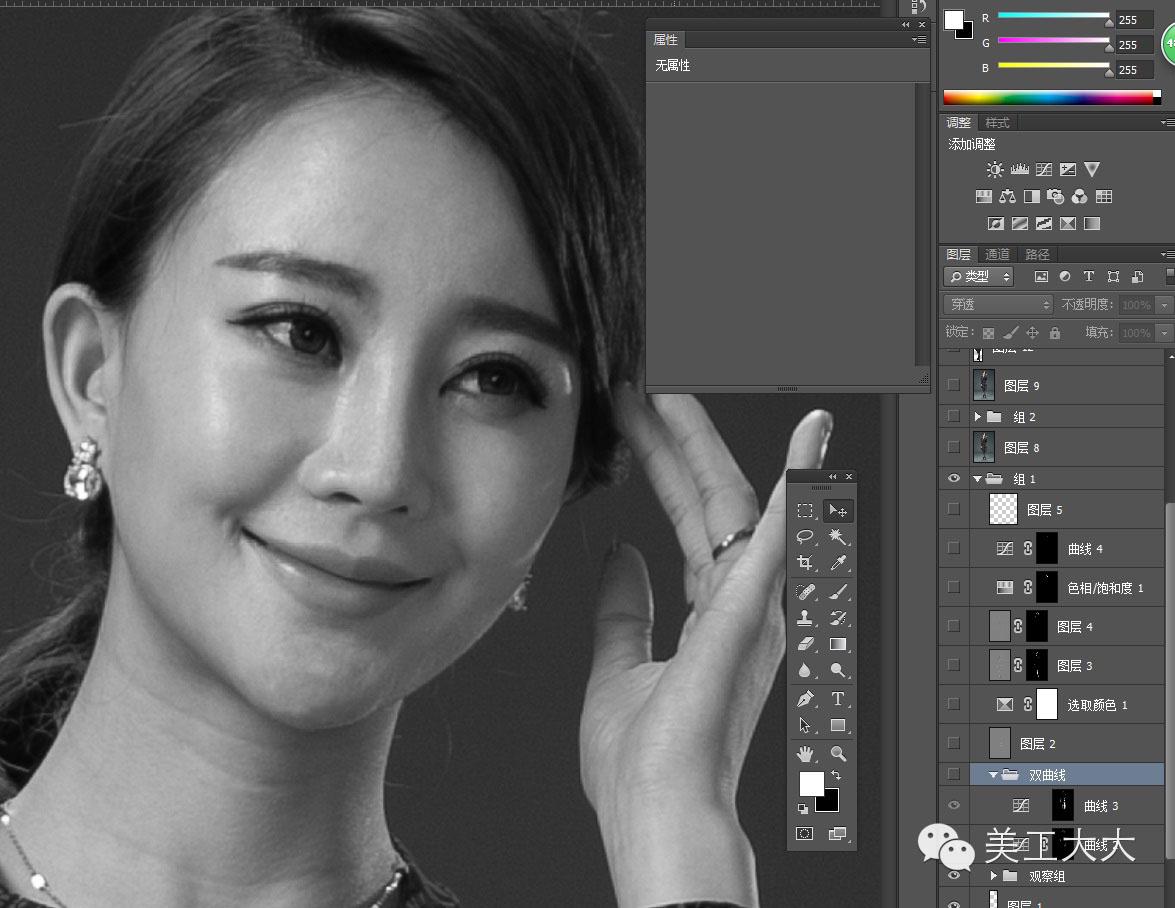Screen dimensions: 1175x908
Task: Toggle visibility of 选取颜色 1
Action: [953, 704]
